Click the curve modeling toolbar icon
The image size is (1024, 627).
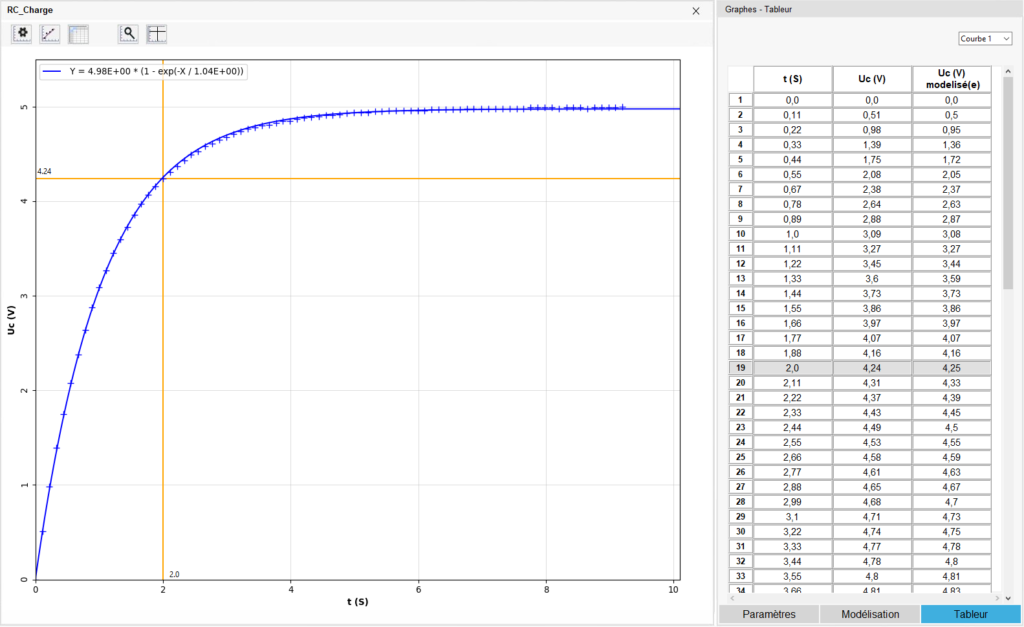tap(50, 33)
